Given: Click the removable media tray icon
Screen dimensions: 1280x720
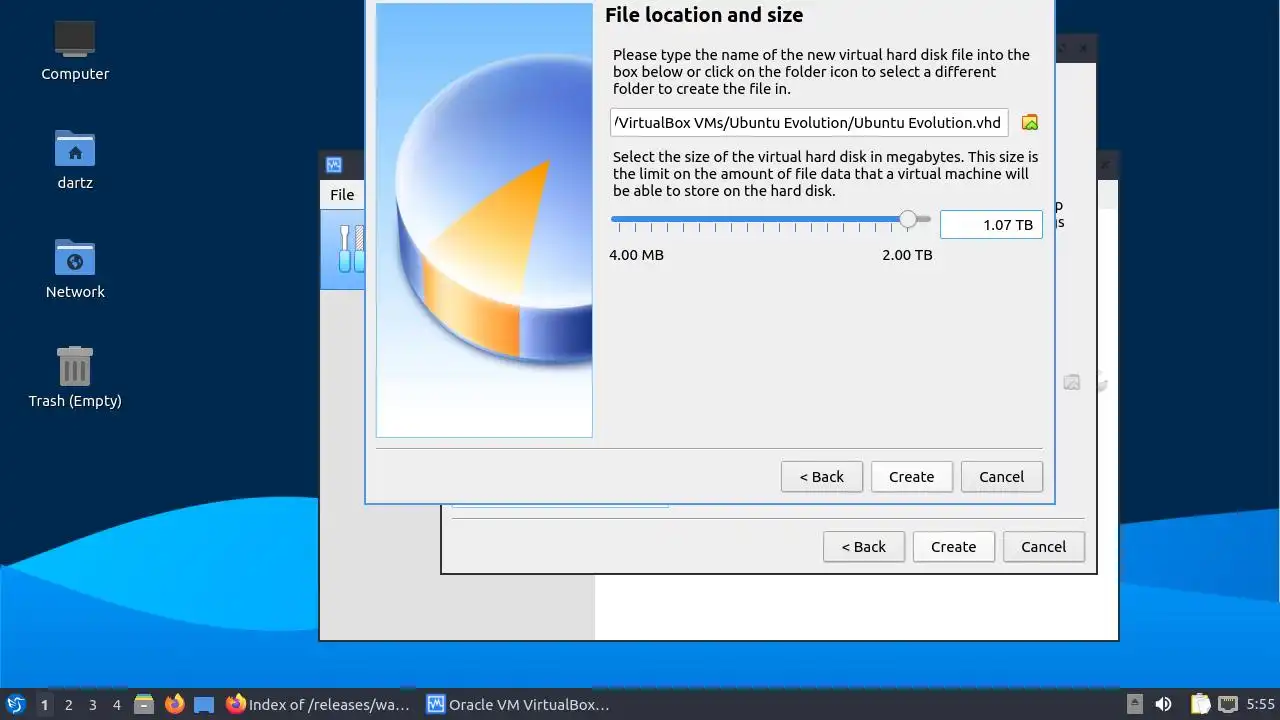Looking at the screenshot, I should tap(1135, 704).
